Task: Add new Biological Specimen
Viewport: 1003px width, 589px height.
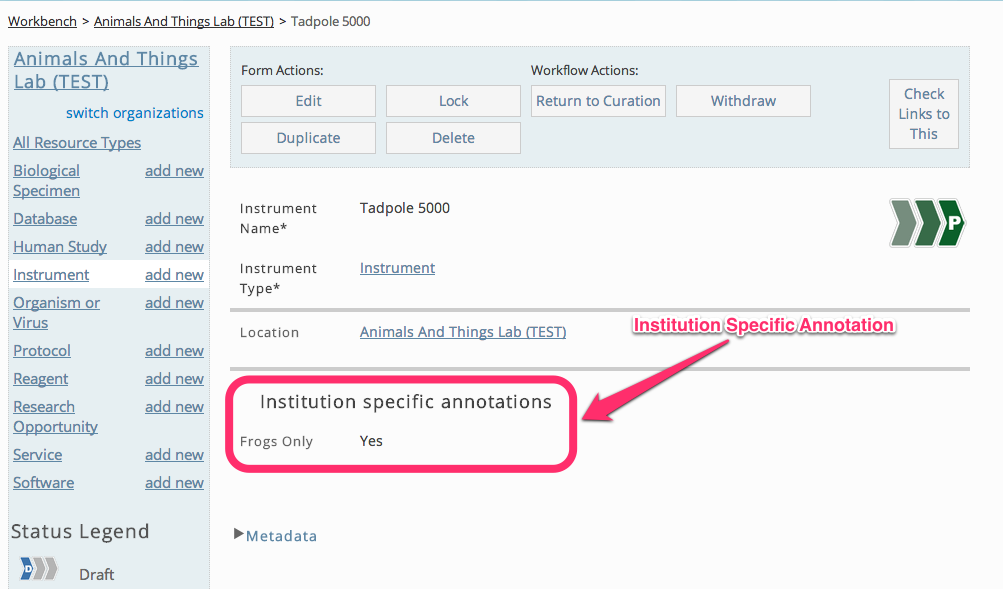Action: click(174, 171)
